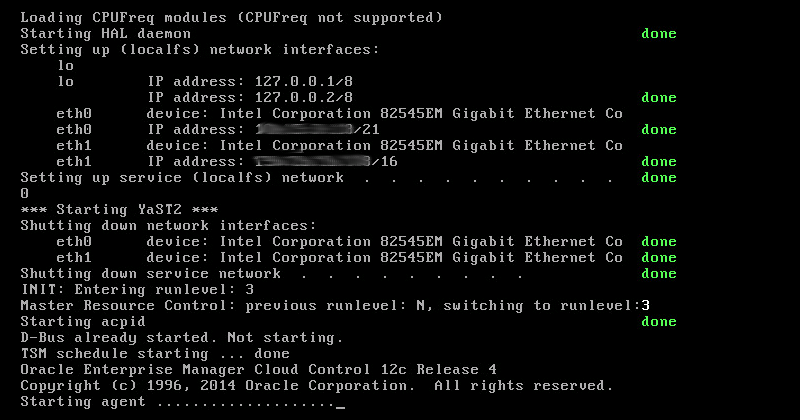This screenshot has height=420, width=800.
Task: Click green done beside Starting acpid
Action: (x=658, y=322)
